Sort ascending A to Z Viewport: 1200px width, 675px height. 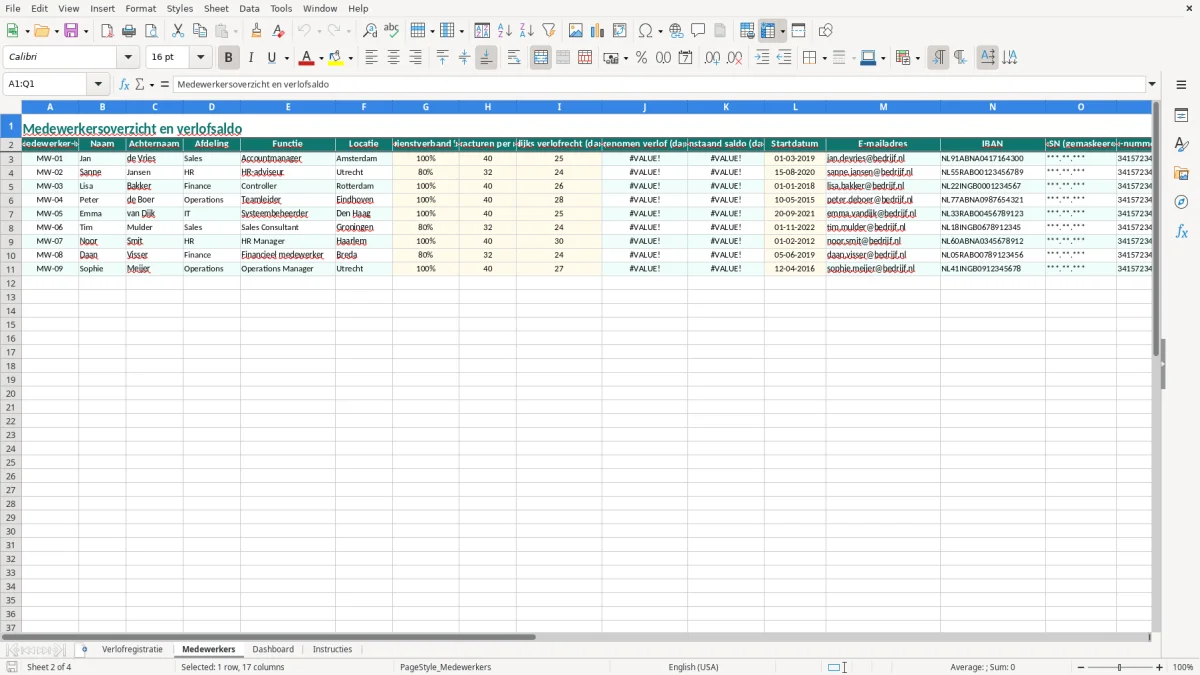[x=505, y=31]
